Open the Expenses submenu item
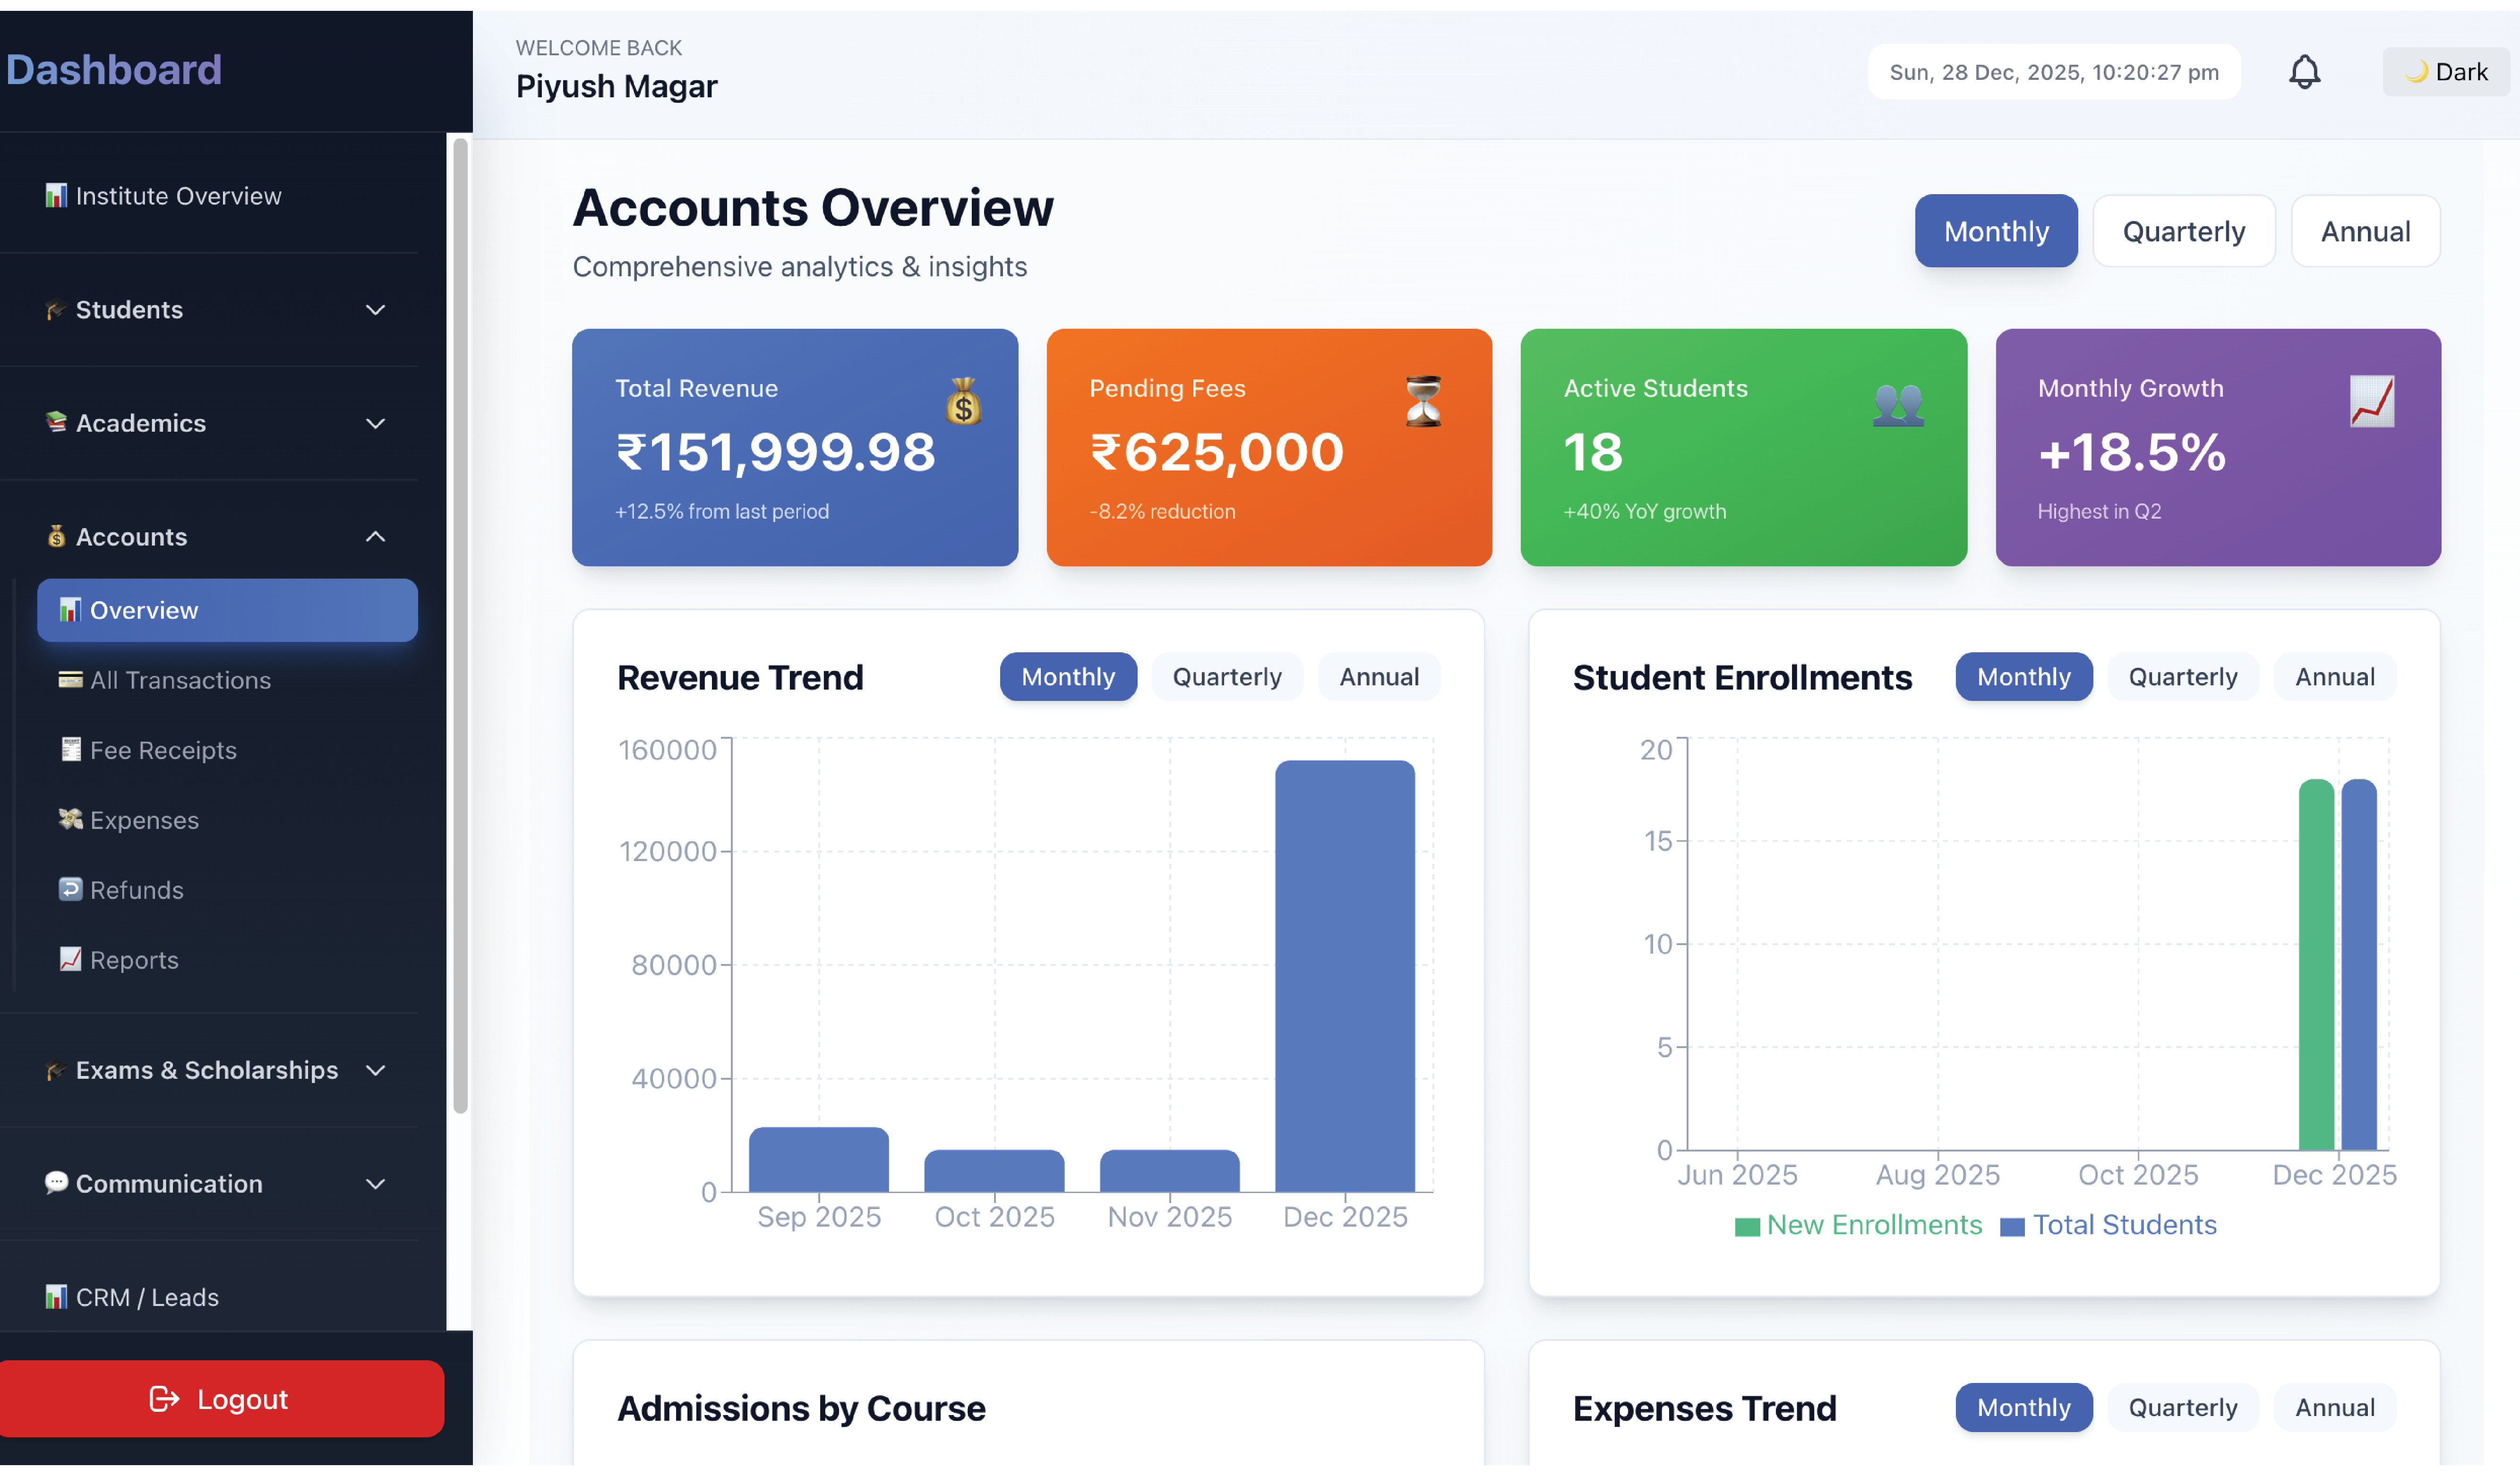 [x=144, y=820]
